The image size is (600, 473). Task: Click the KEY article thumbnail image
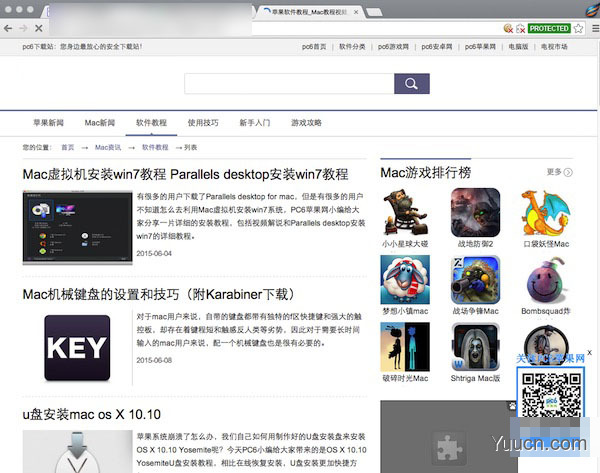(77, 348)
